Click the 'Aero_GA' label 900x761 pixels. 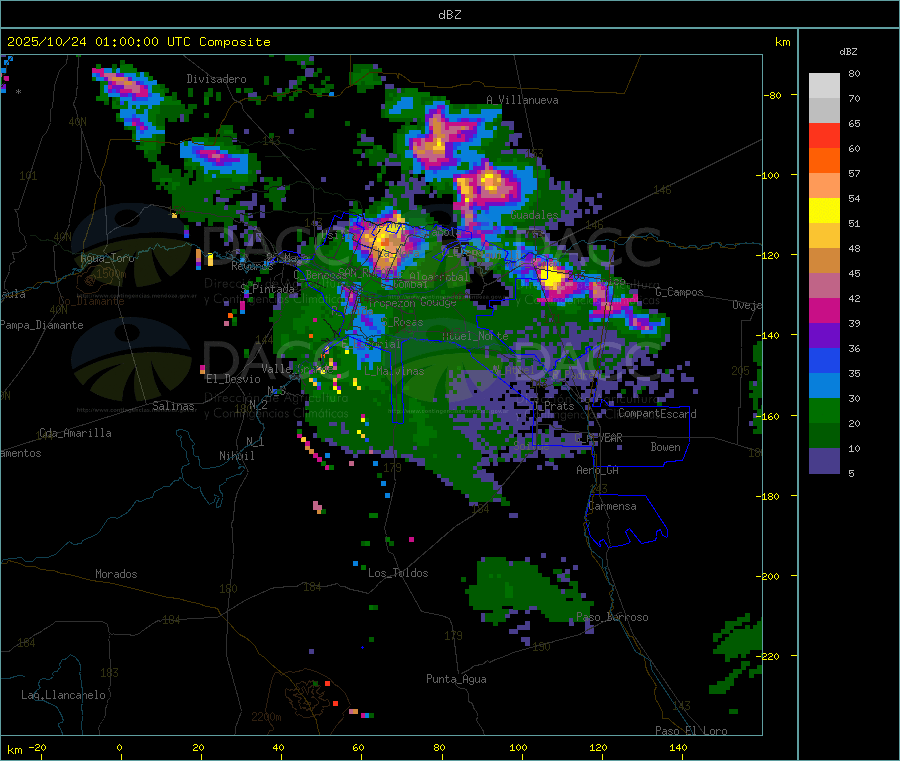pos(598,471)
